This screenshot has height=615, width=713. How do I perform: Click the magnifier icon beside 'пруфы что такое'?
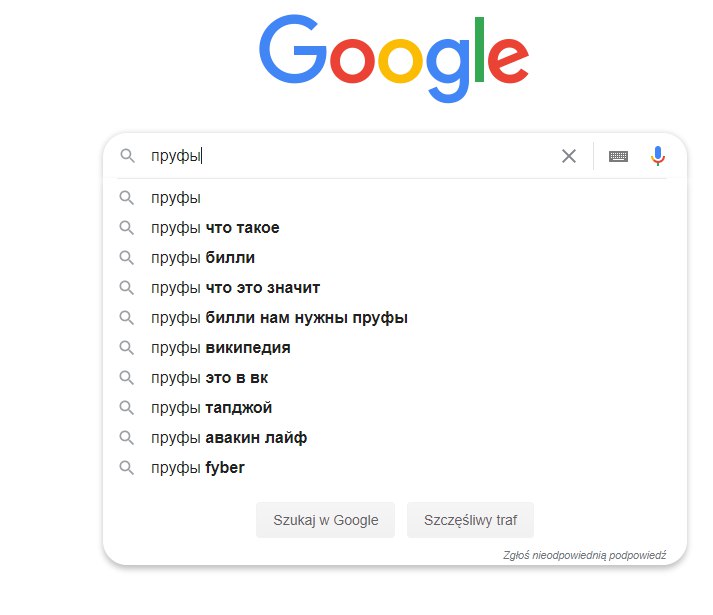click(126, 227)
